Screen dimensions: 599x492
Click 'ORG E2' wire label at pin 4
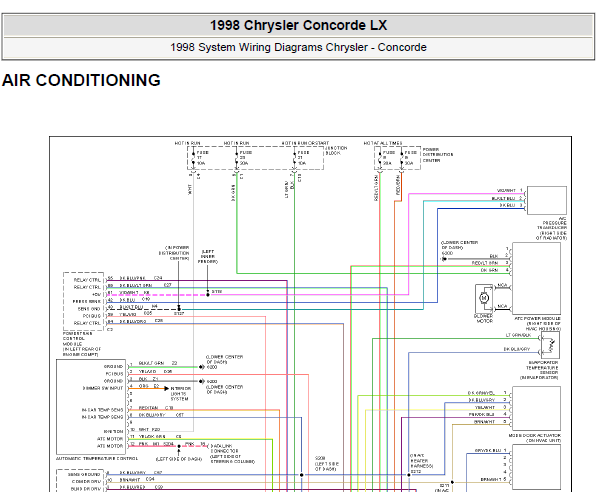149,386
